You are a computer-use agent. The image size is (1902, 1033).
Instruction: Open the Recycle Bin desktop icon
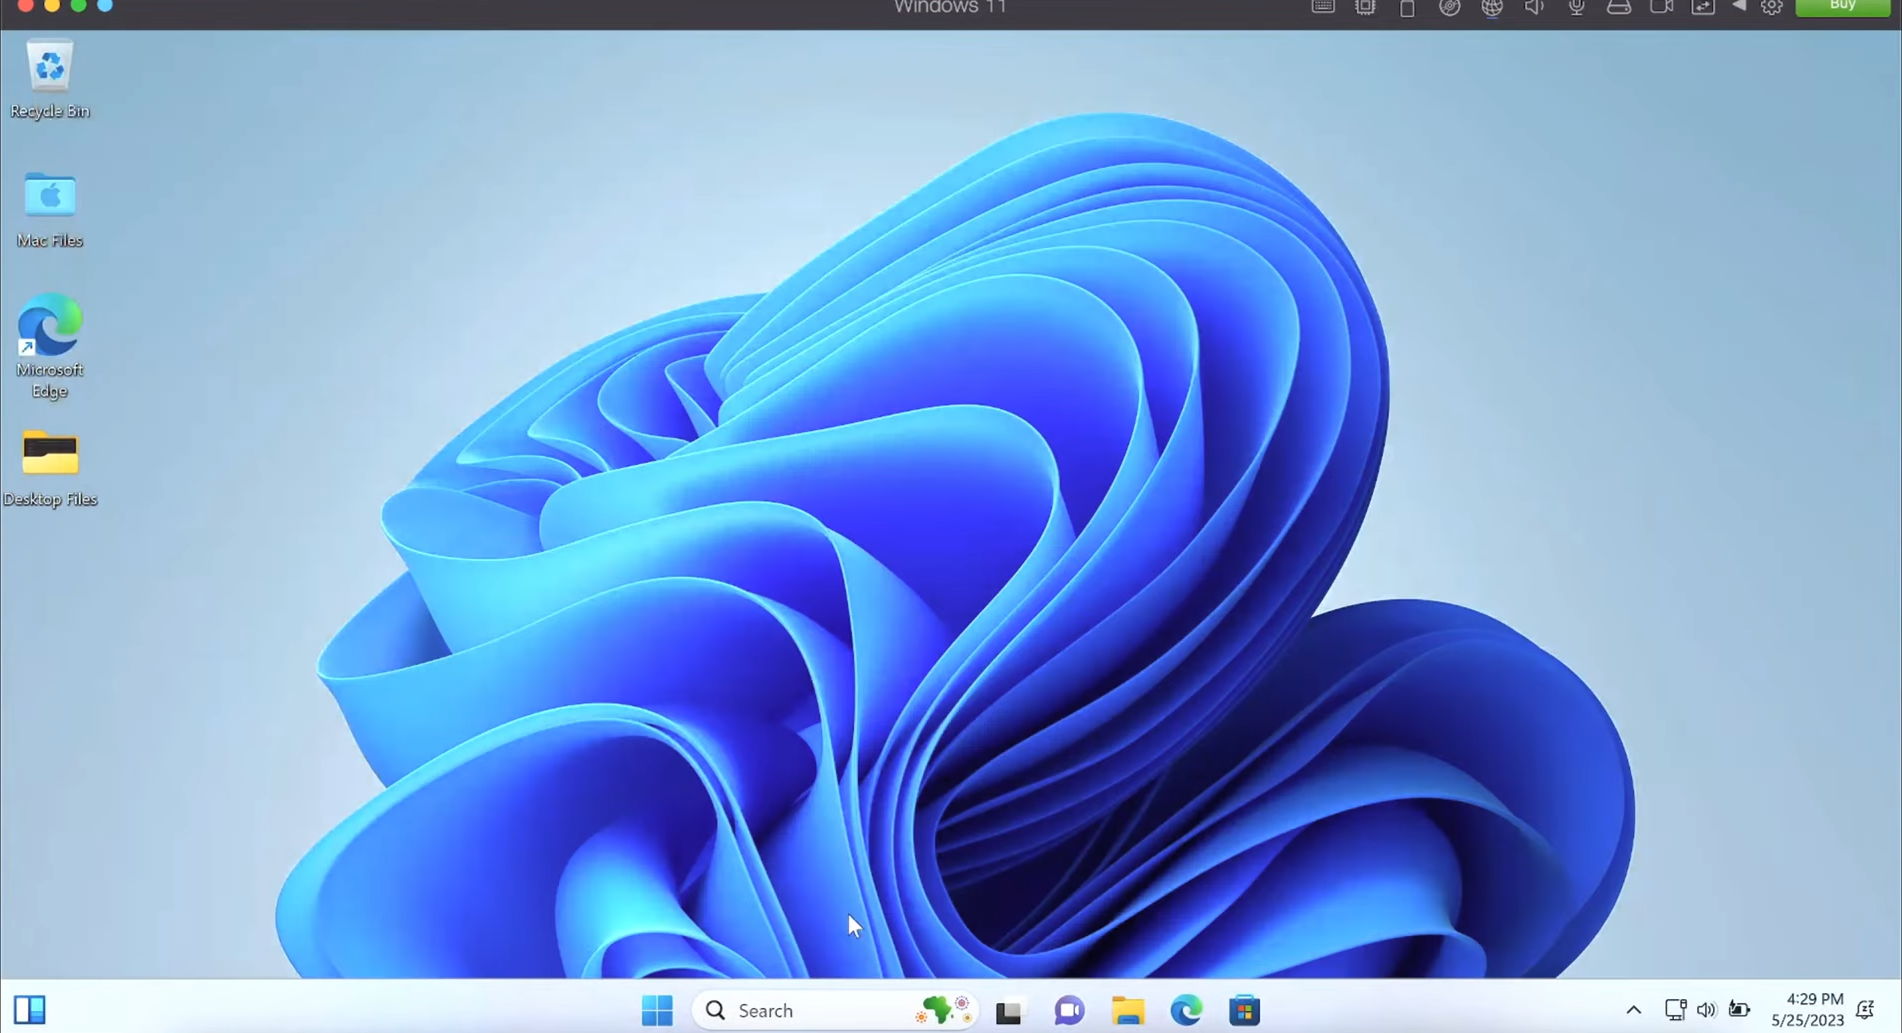(x=49, y=68)
